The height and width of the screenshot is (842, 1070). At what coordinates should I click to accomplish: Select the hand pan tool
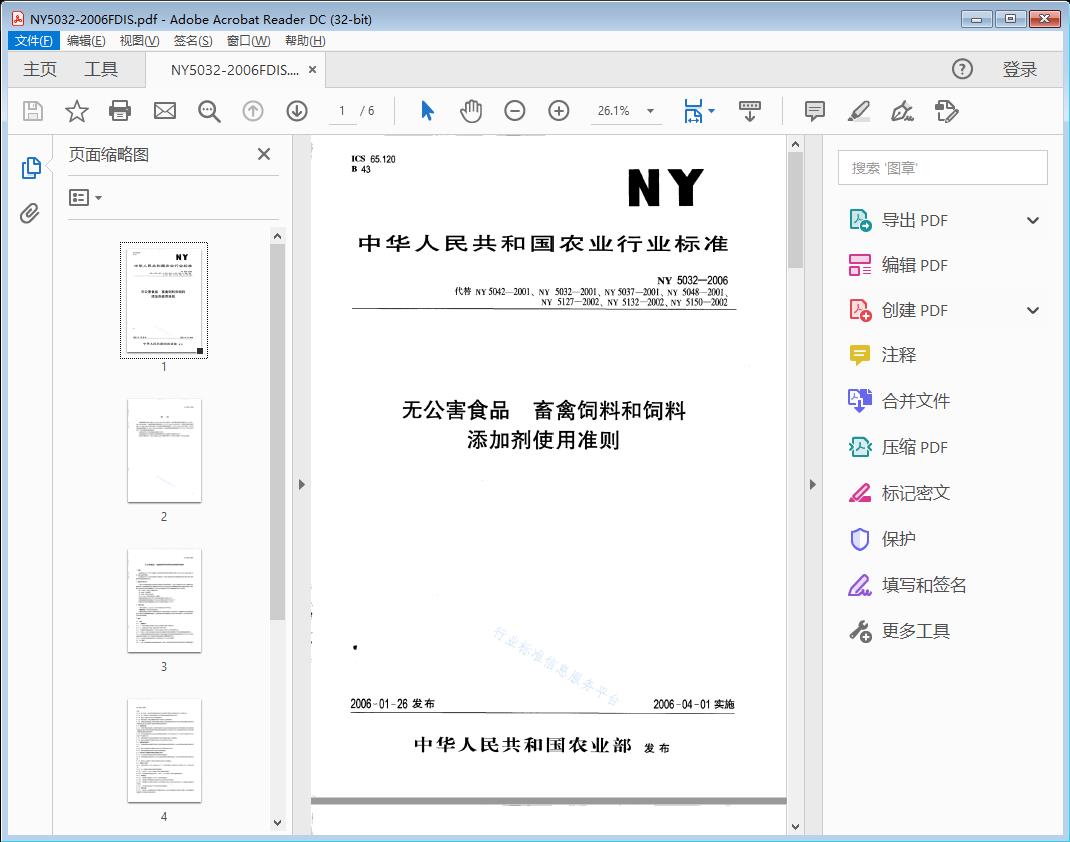point(471,111)
